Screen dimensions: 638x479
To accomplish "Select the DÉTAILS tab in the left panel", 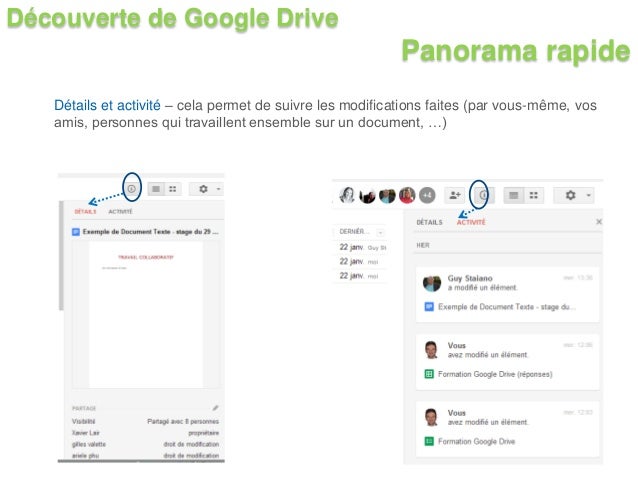I will tap(85, 212).
